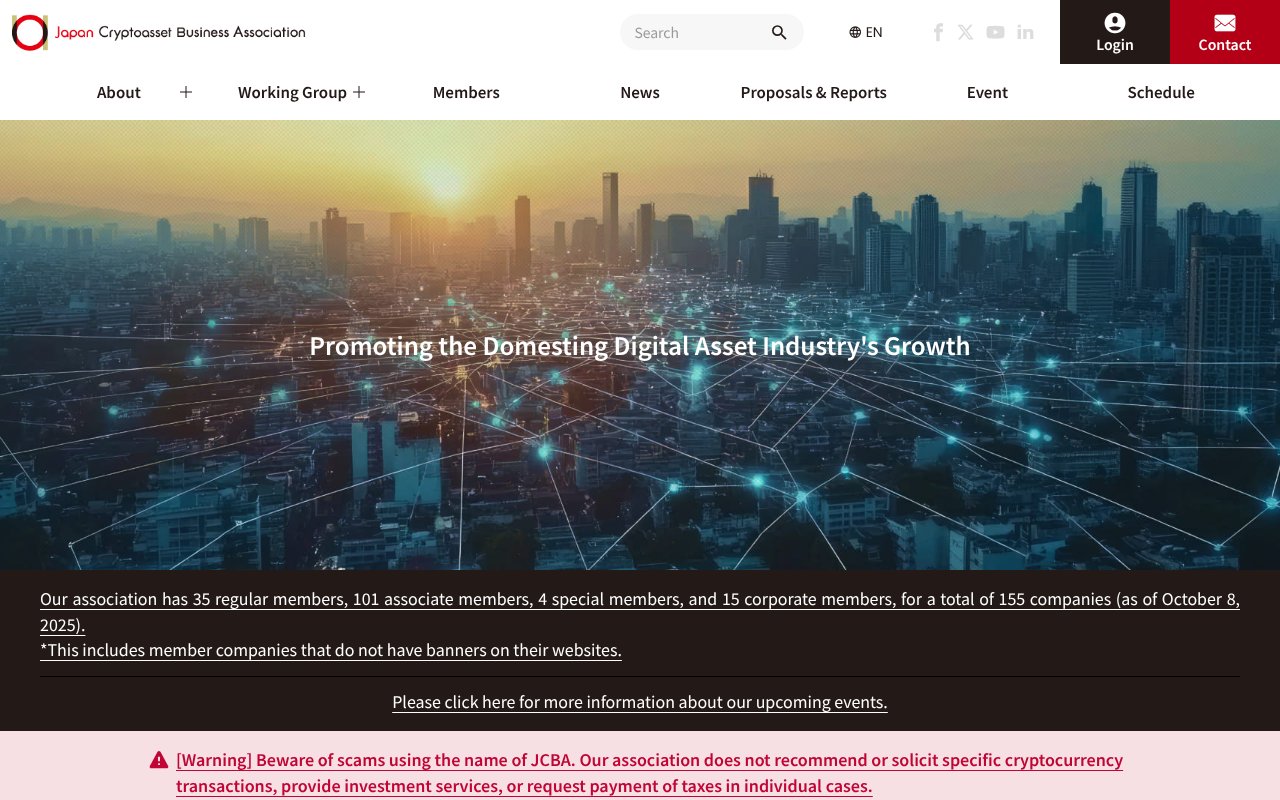
Task: Open JCBA's Facebook page
Action: [x=937, y=32]
